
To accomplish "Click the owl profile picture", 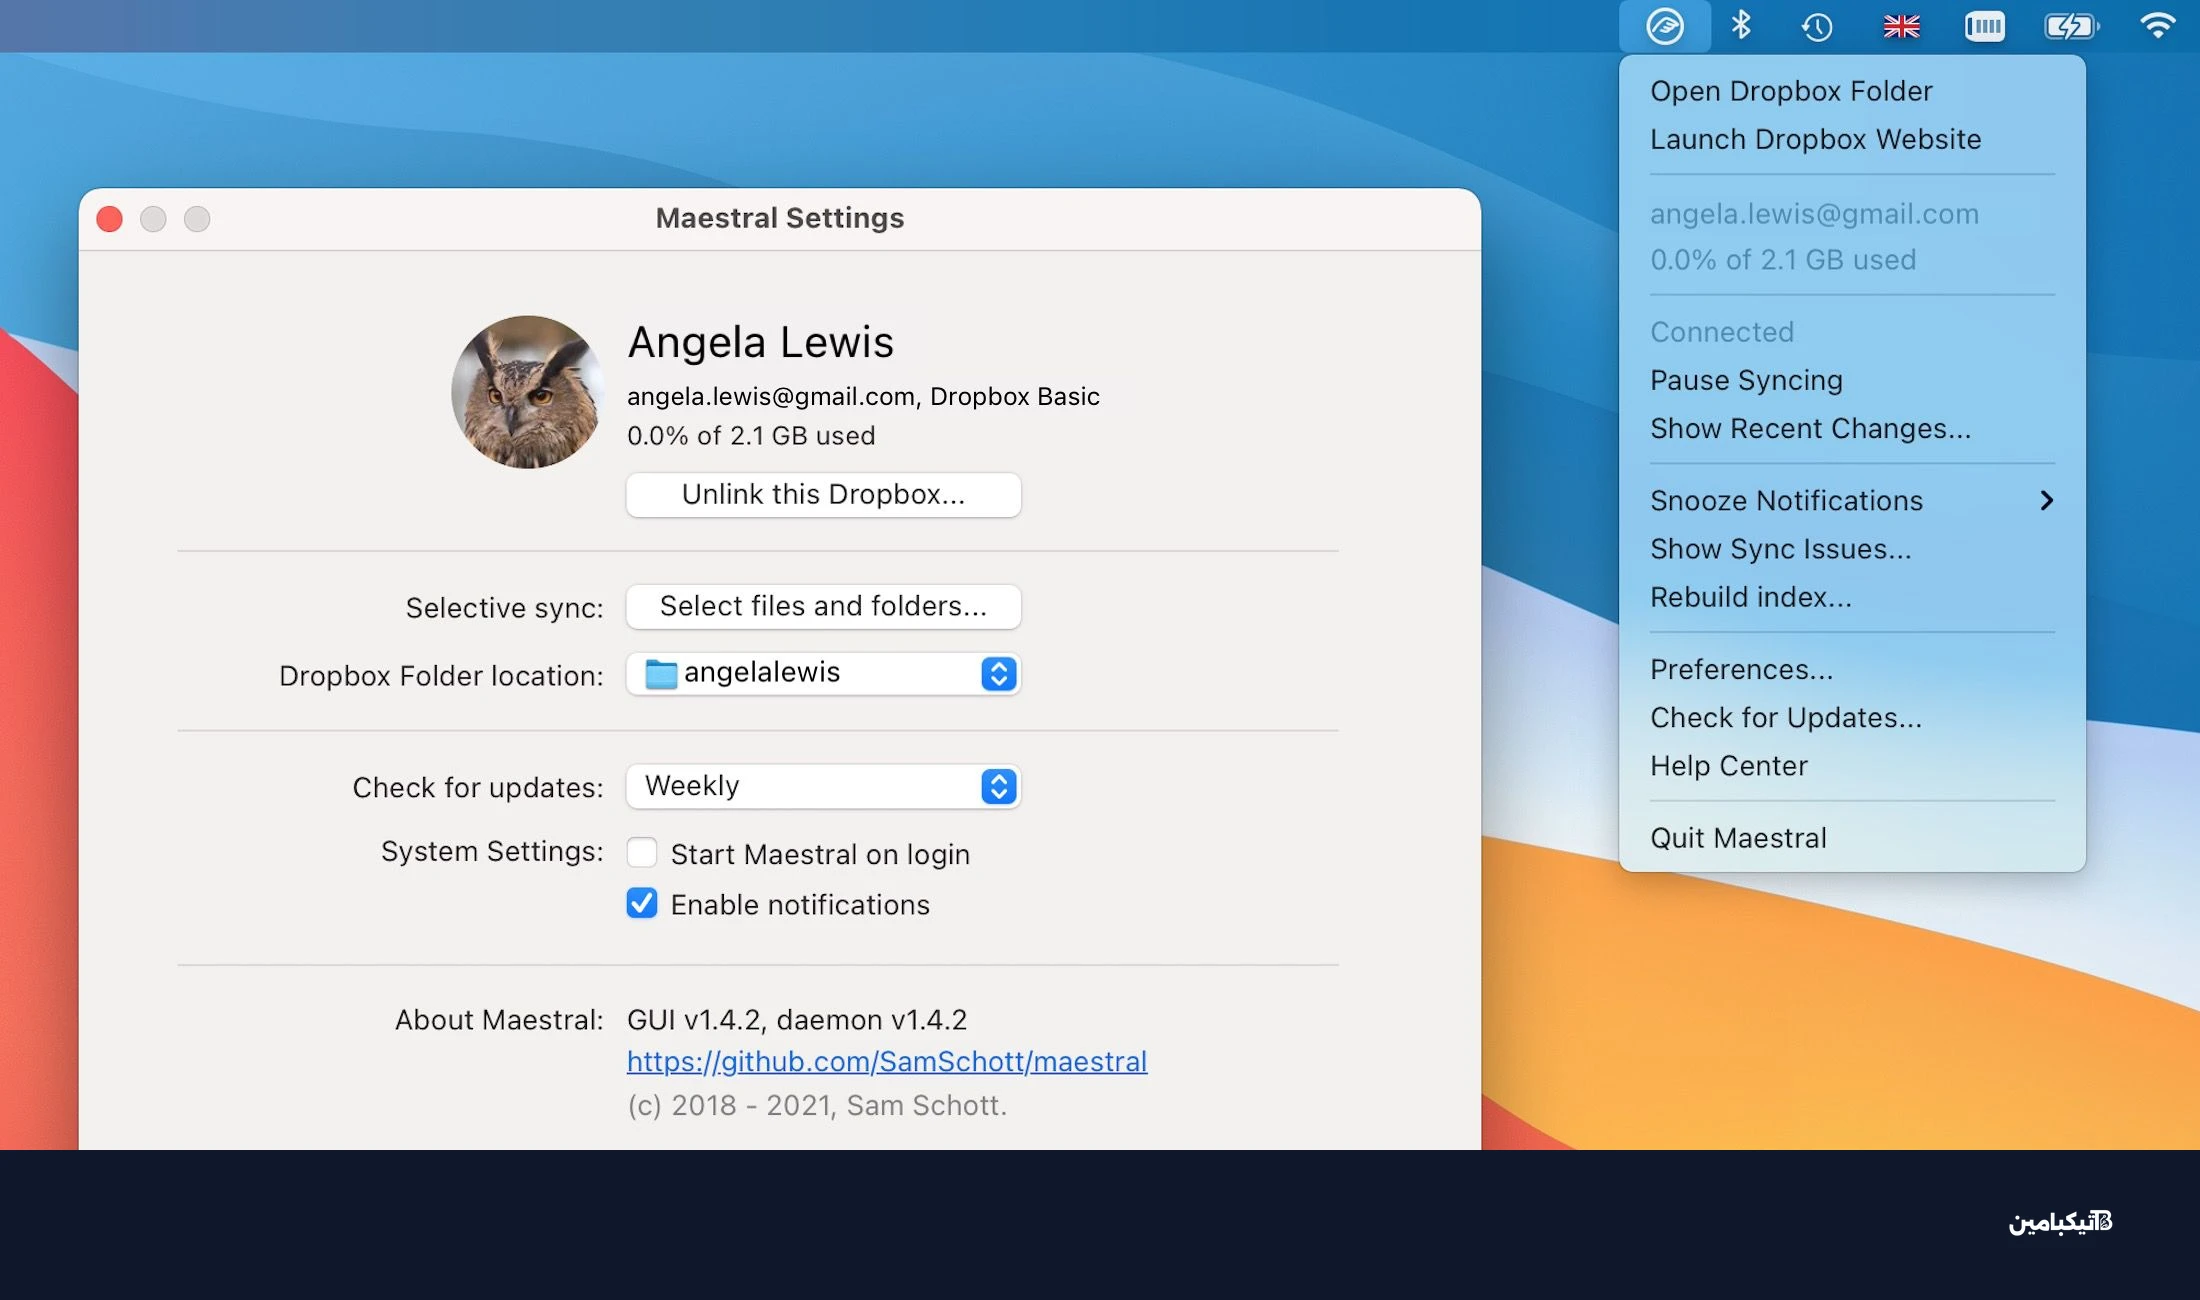I will tap(527, 392).
